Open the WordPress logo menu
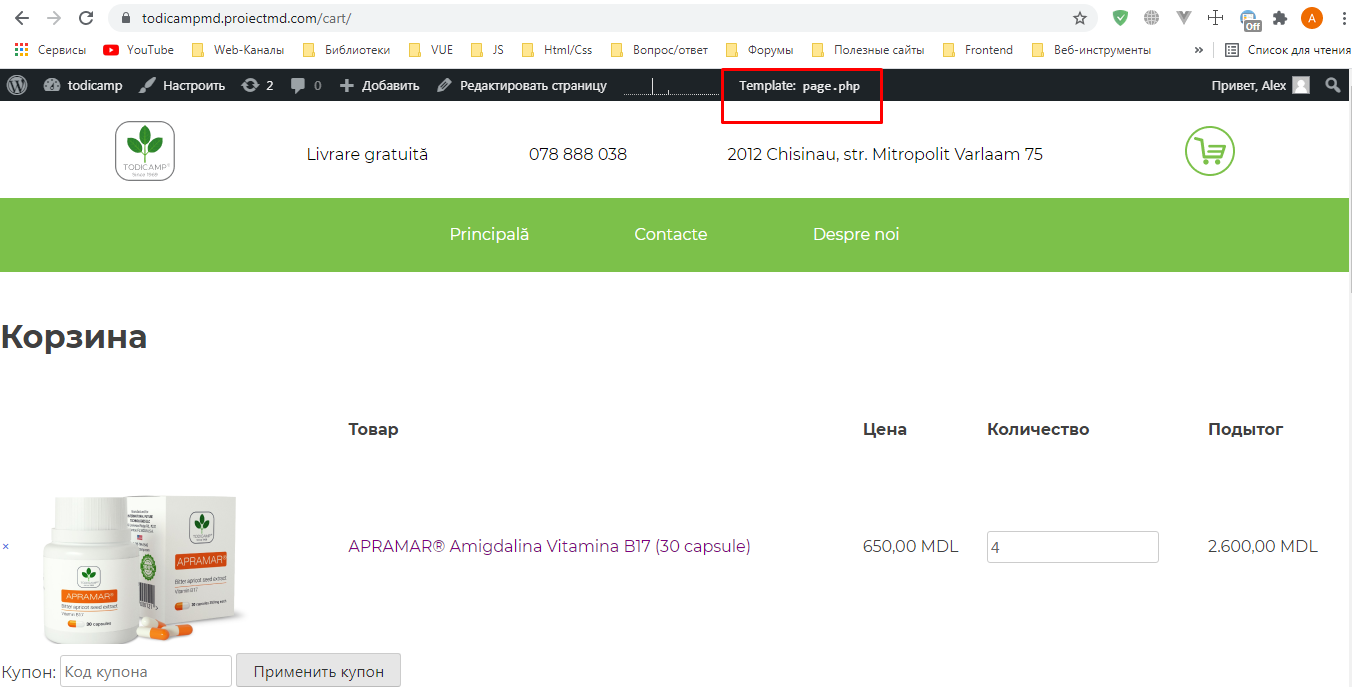This screenshot has width=1352, height=687. coord(17,85)
